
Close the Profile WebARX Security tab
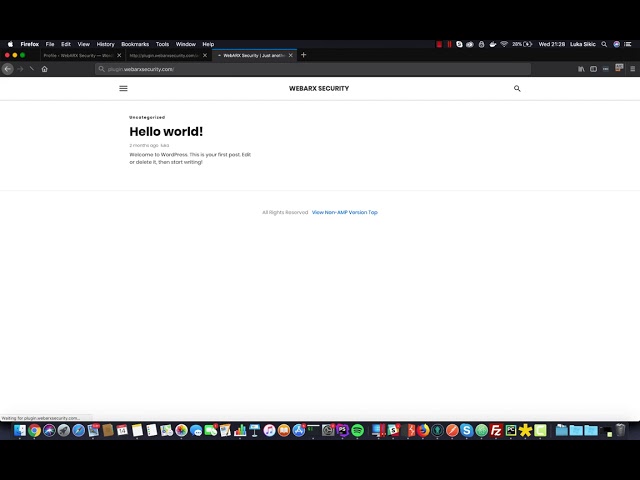[119, 56]
